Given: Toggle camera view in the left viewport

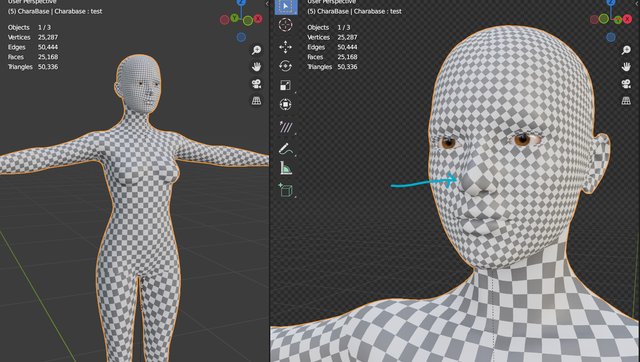Looking at the screenshot, I should [x=256, y=84].
